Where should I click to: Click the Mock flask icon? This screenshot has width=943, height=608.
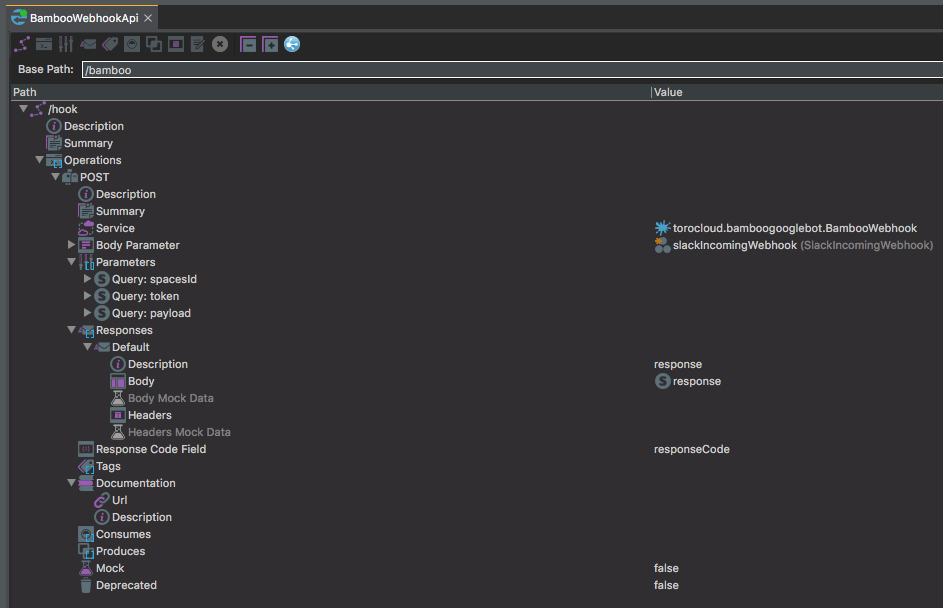pyautogui.click(x=86, y=568)
